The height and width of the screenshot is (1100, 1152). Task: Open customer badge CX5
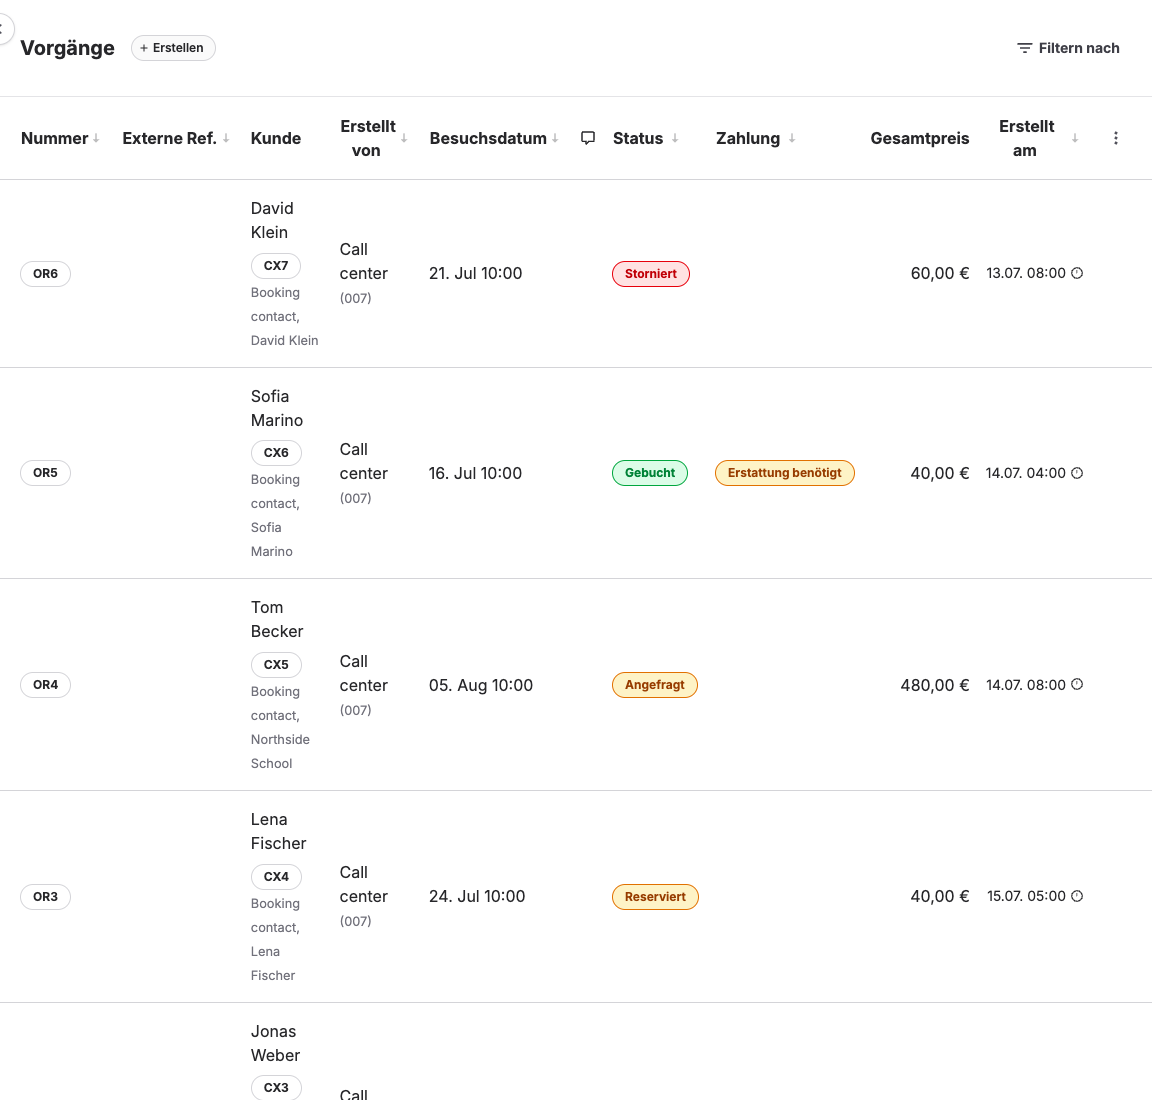(x=276, y=665)
